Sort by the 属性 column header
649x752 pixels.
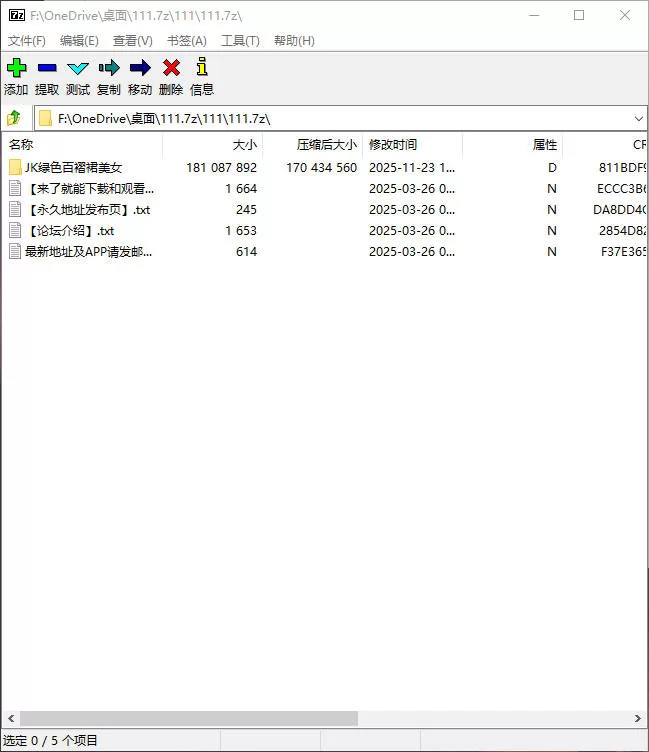click(x=513, y=145)
